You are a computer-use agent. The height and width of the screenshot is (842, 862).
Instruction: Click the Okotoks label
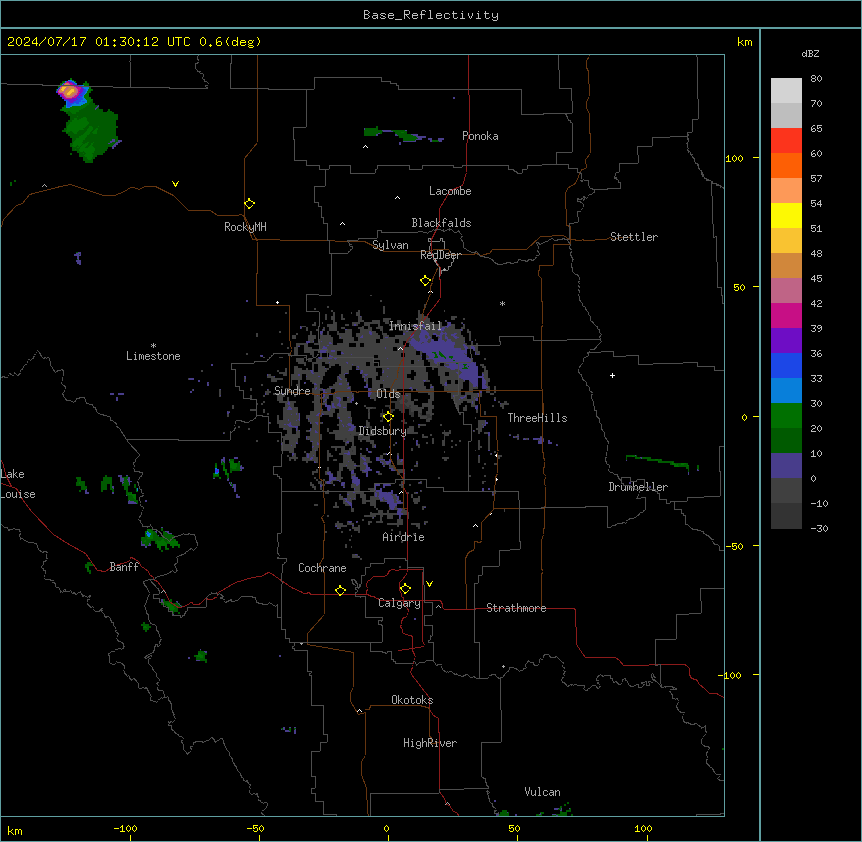412,700
